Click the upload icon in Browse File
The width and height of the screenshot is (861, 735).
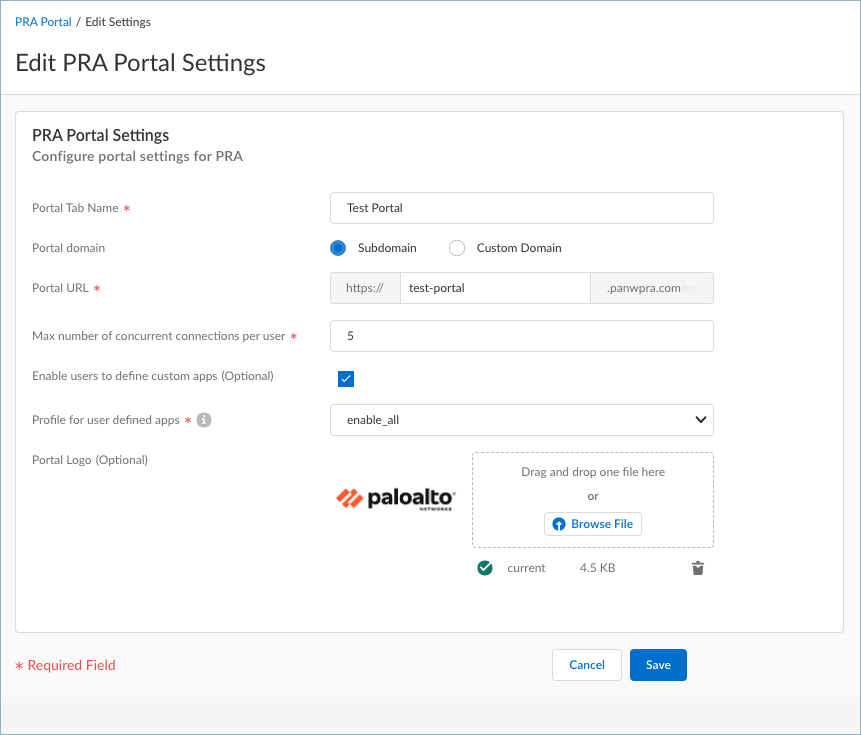(559, 524)
